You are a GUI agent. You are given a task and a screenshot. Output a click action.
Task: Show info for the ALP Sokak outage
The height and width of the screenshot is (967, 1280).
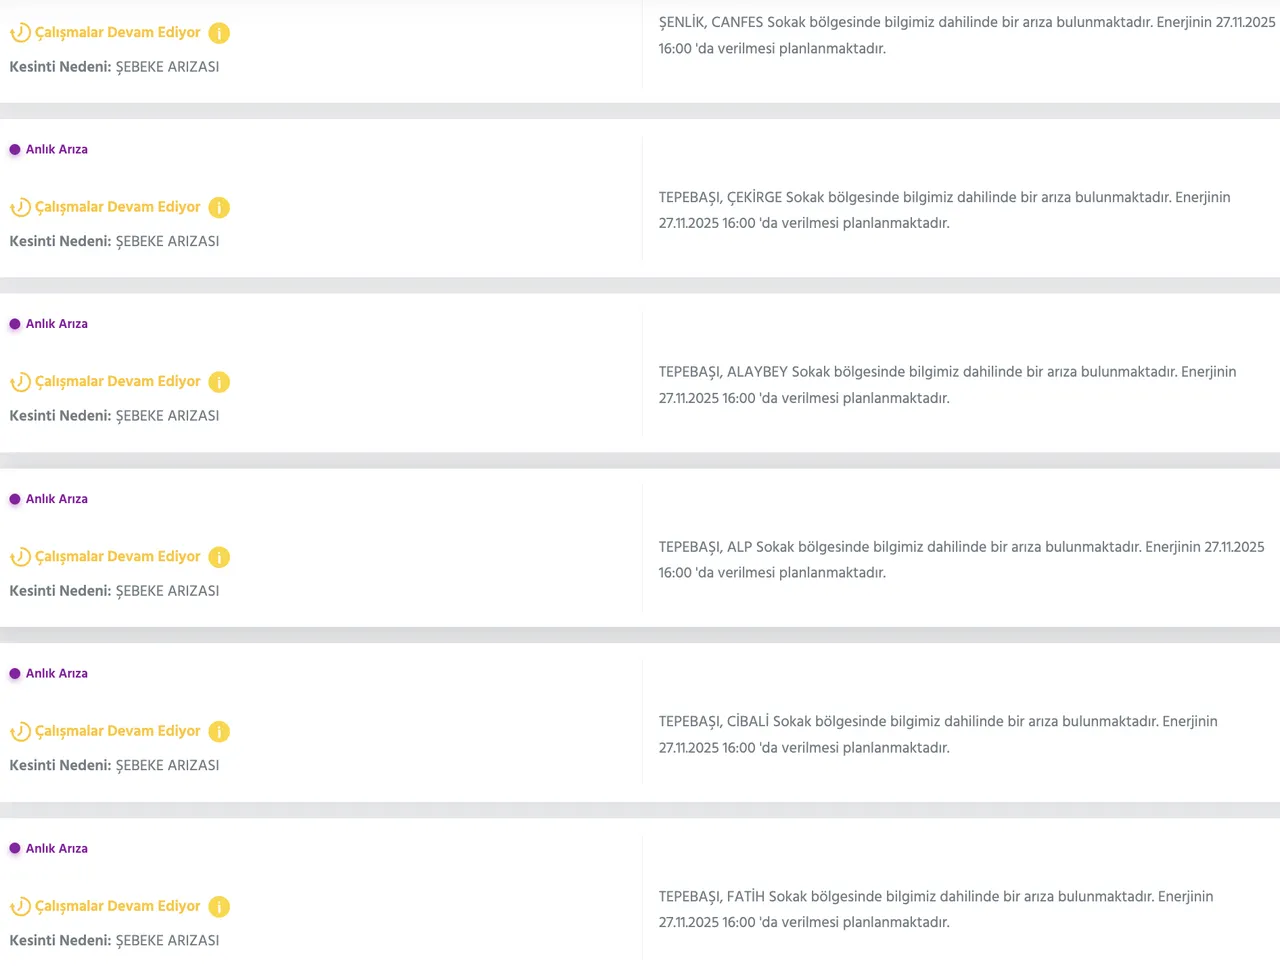219,557
